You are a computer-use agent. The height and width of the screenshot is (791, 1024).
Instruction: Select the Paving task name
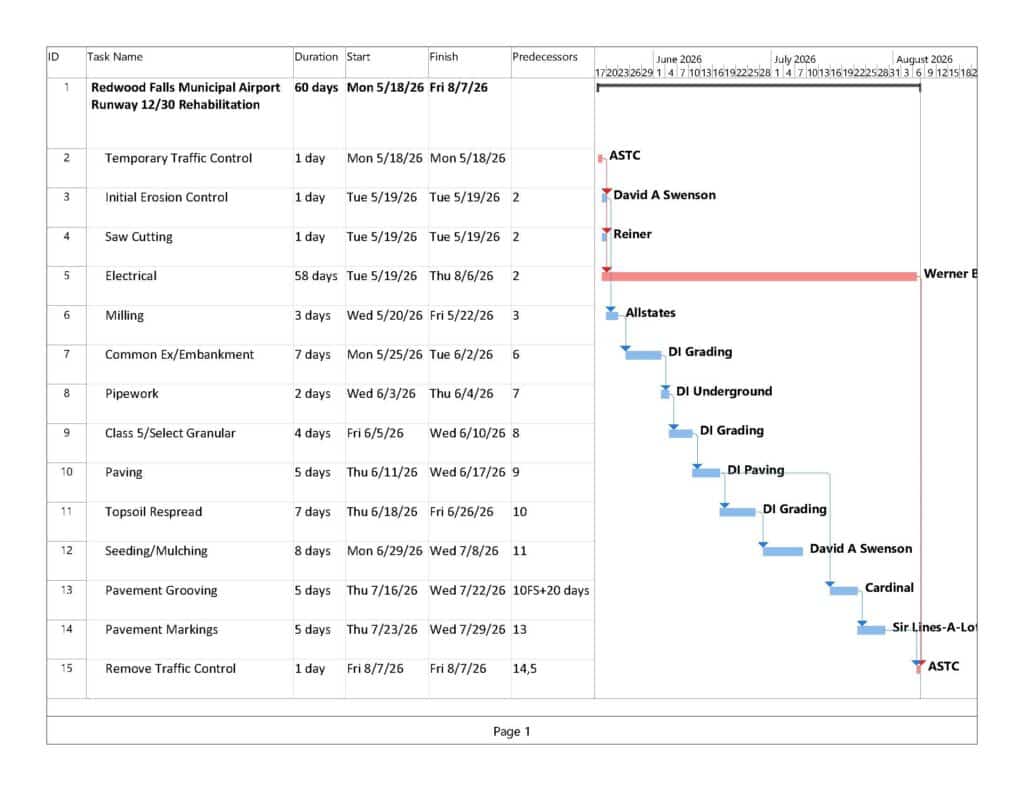coord(123,472)
